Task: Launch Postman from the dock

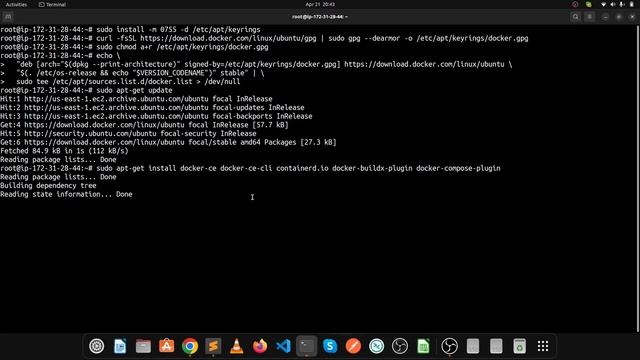Action: tap(353, 346)
